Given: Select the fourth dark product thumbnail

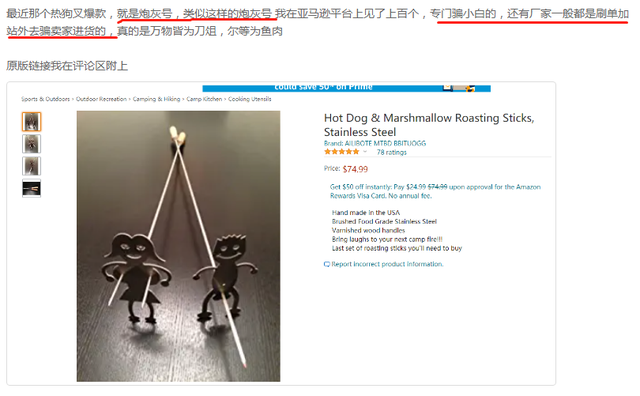Looking at the screenshot, I should pos(31,188).
